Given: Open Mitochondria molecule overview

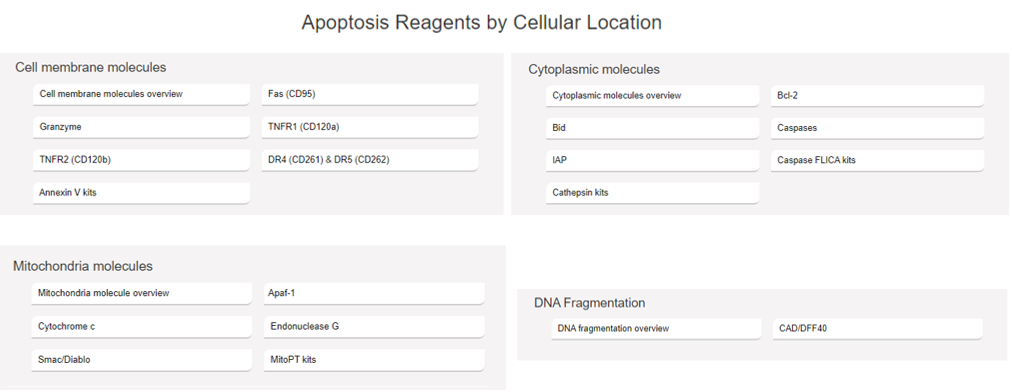Looking at the screenshot, I should (x=141, y=293).
